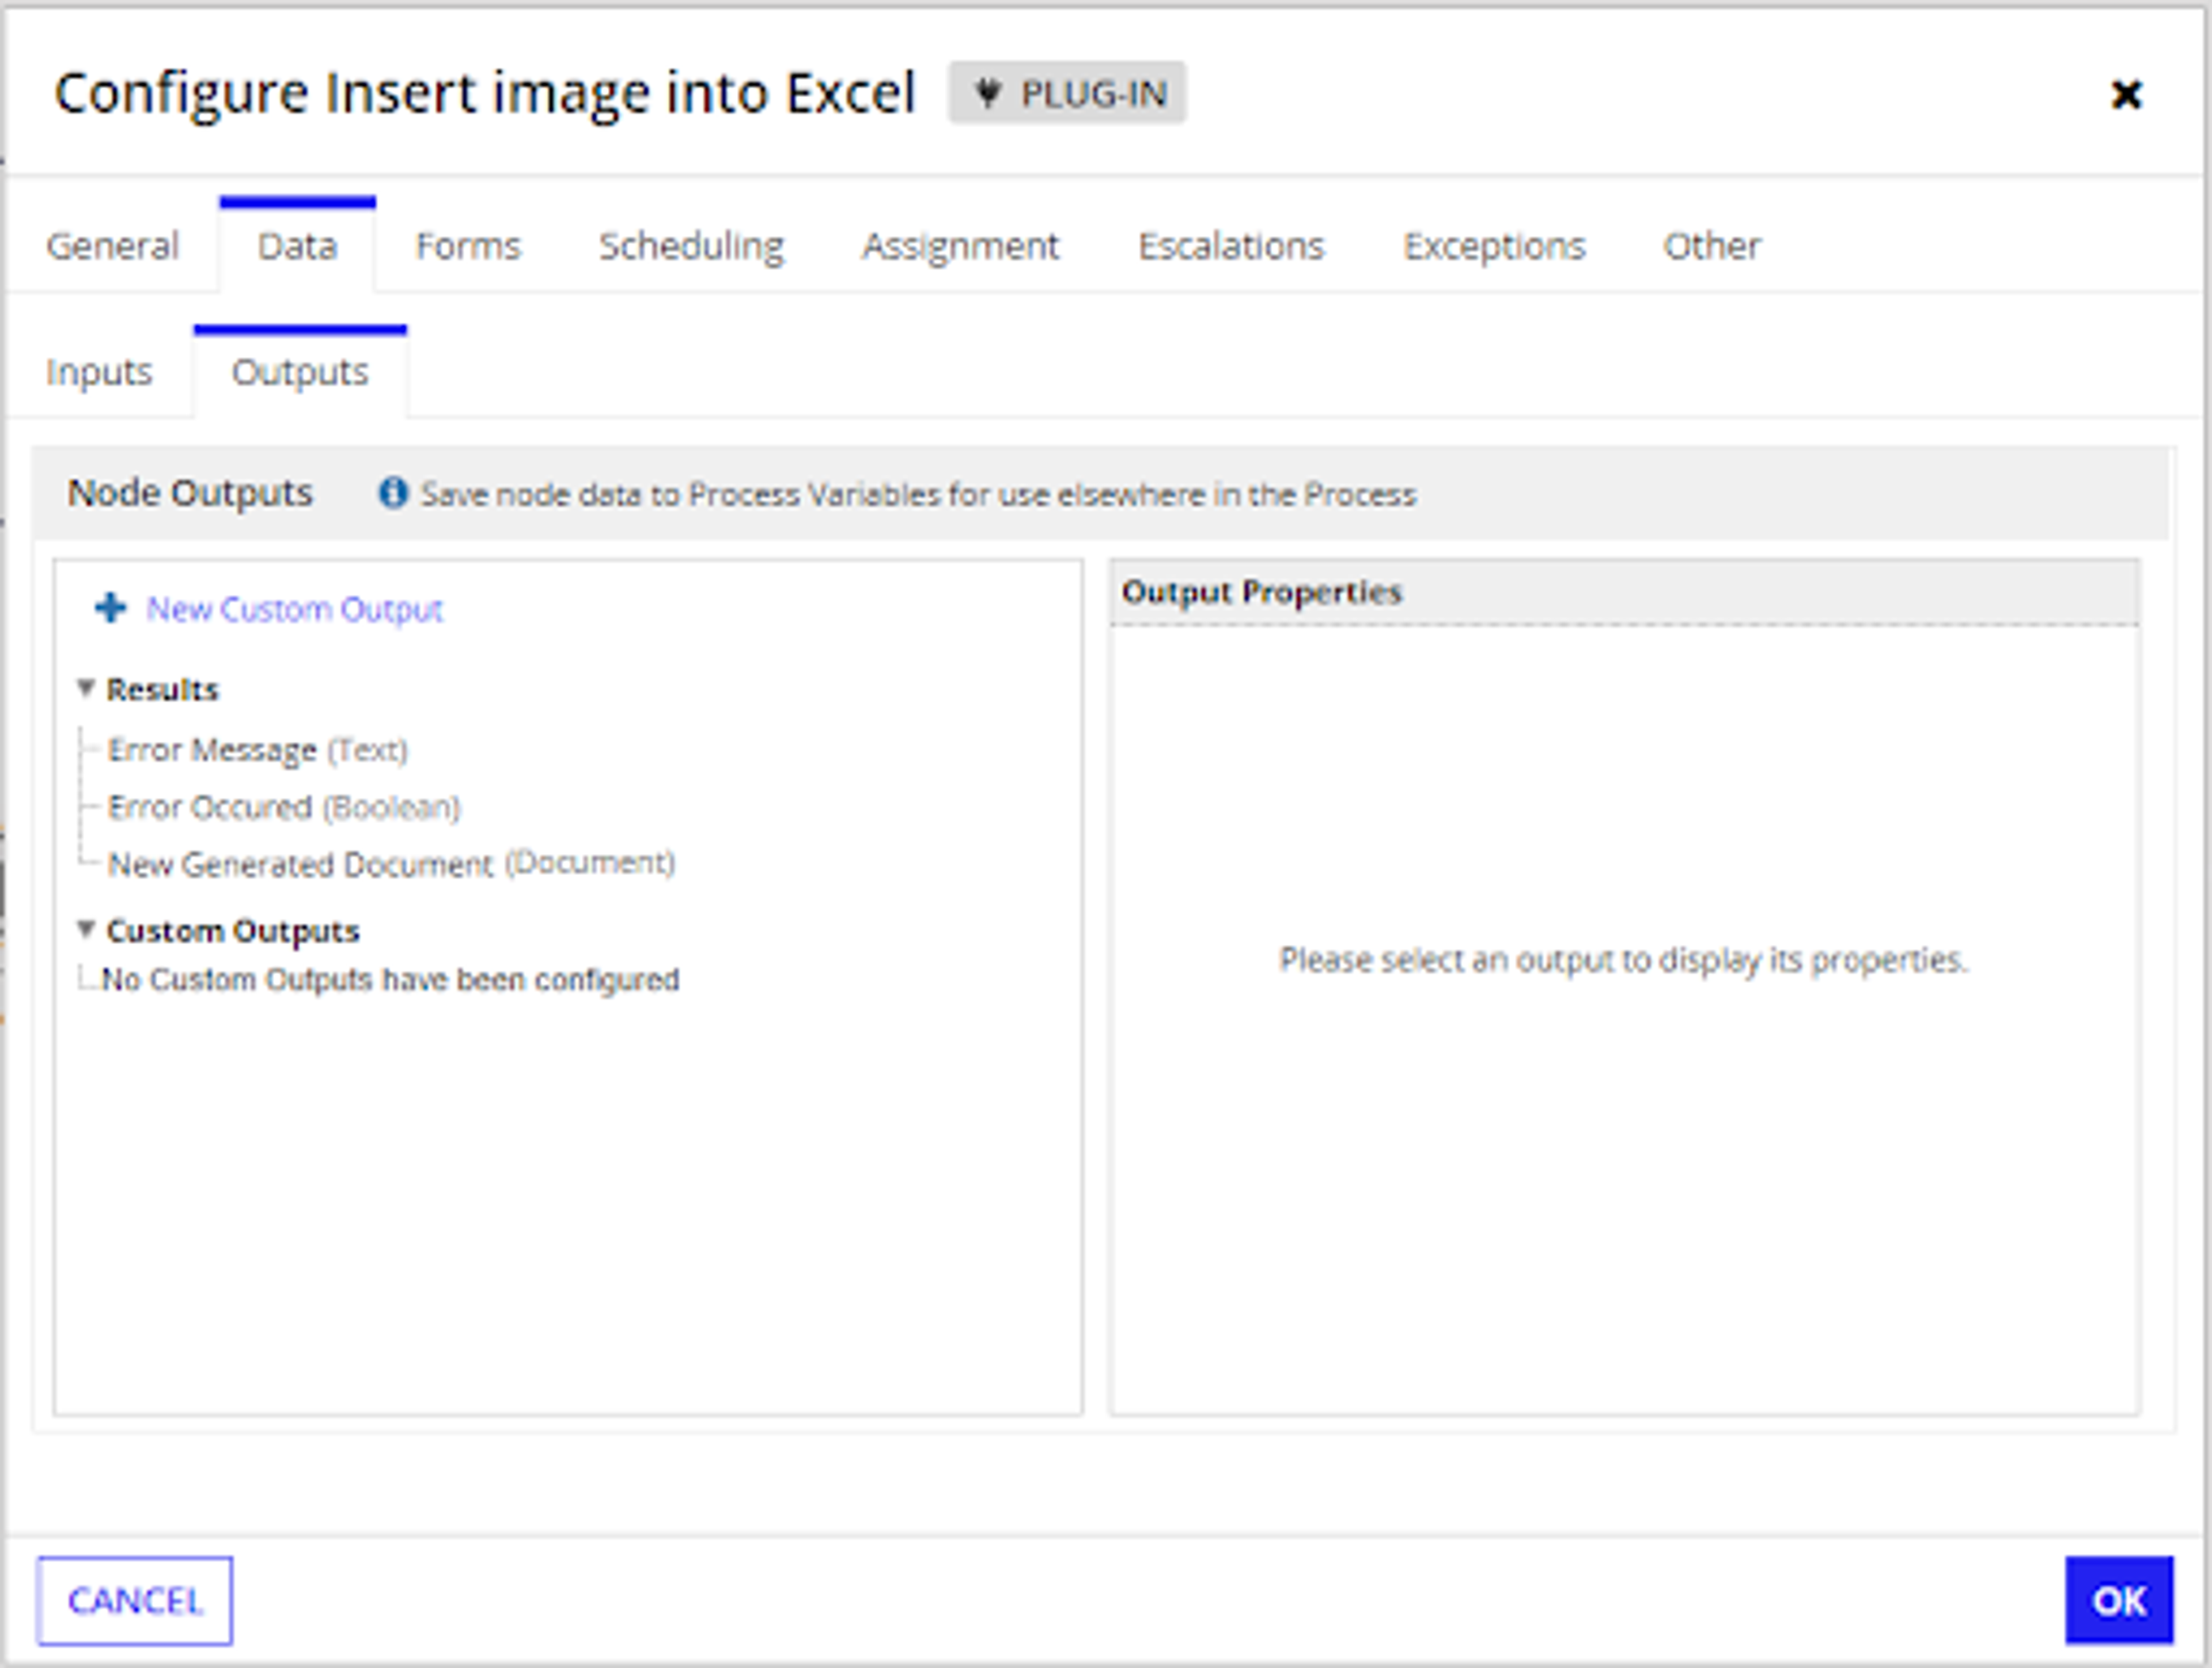Click the info icon beside Node Outputs
The image size is (2212, 1668).
pyautogui.click(x=393, y=493)
